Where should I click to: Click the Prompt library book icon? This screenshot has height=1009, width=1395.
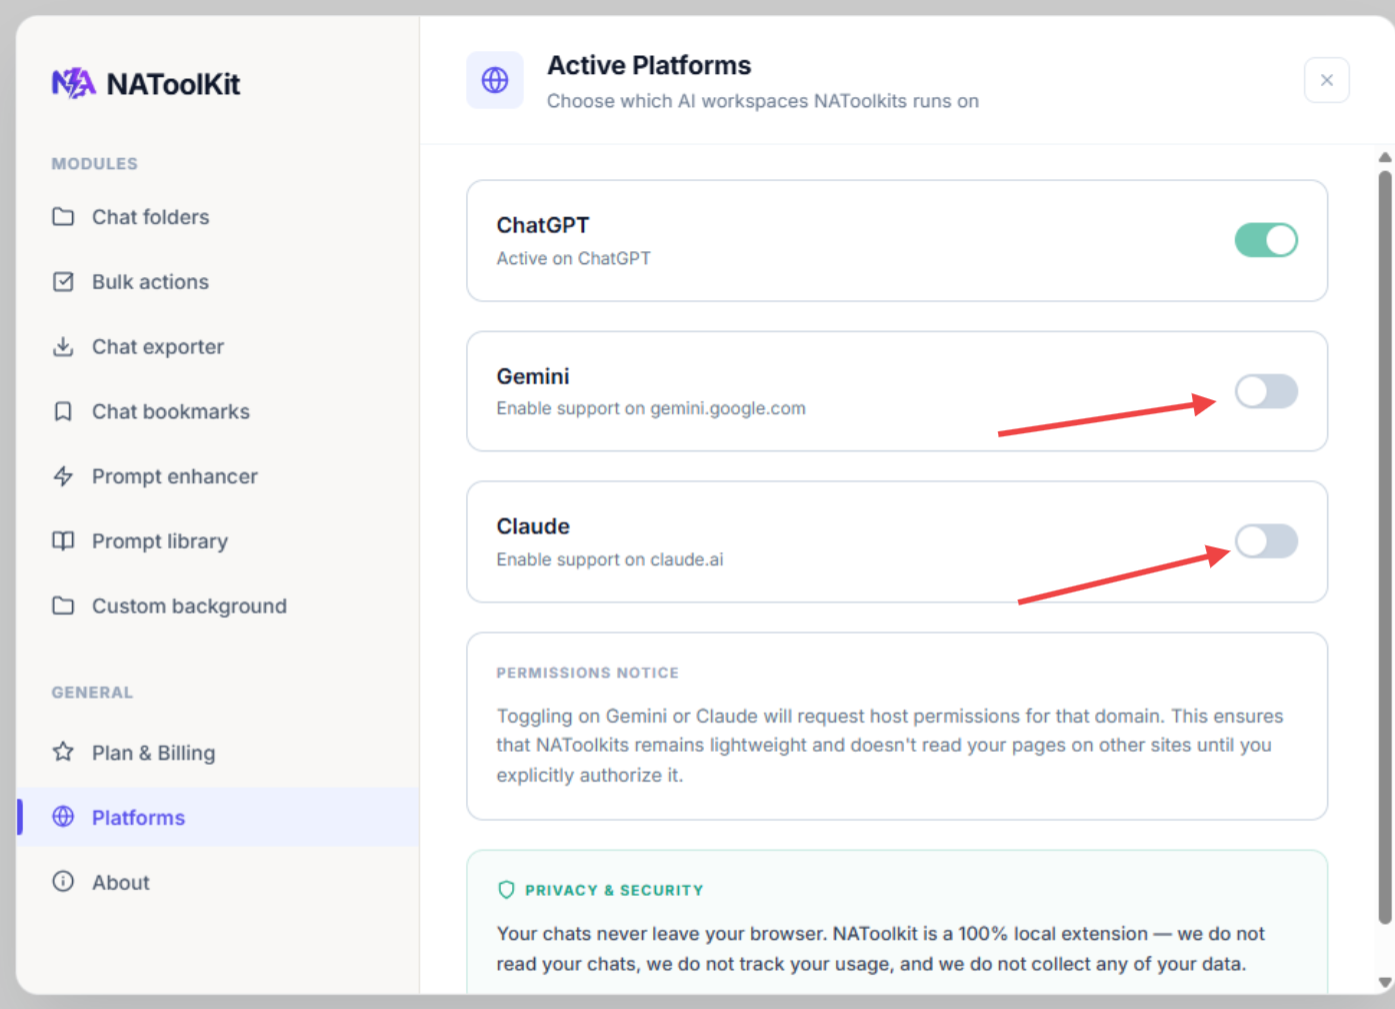coord(63,541)
